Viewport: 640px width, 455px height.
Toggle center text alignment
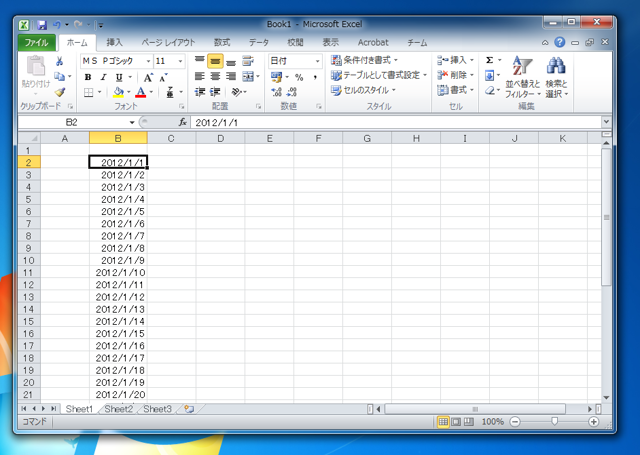click(215, 76)
